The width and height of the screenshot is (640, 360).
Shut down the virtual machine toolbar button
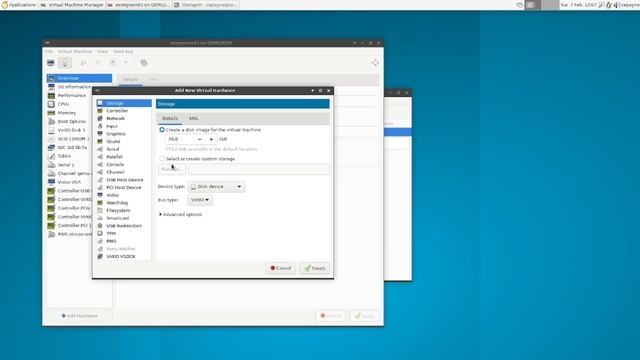(113, 63)
